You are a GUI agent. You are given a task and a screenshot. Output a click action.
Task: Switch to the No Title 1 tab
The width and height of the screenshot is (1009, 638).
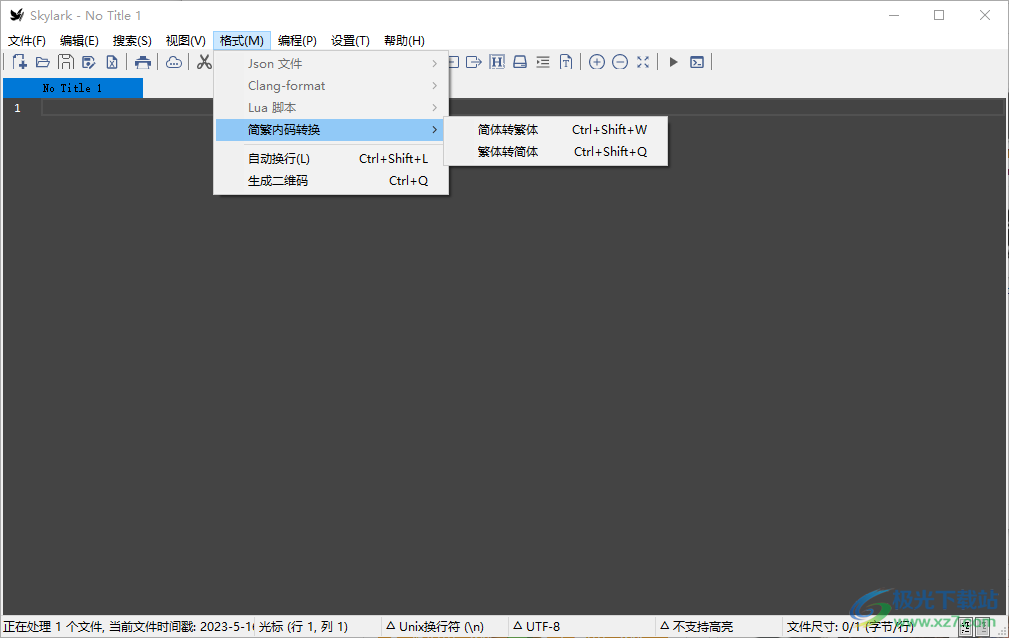73,88
